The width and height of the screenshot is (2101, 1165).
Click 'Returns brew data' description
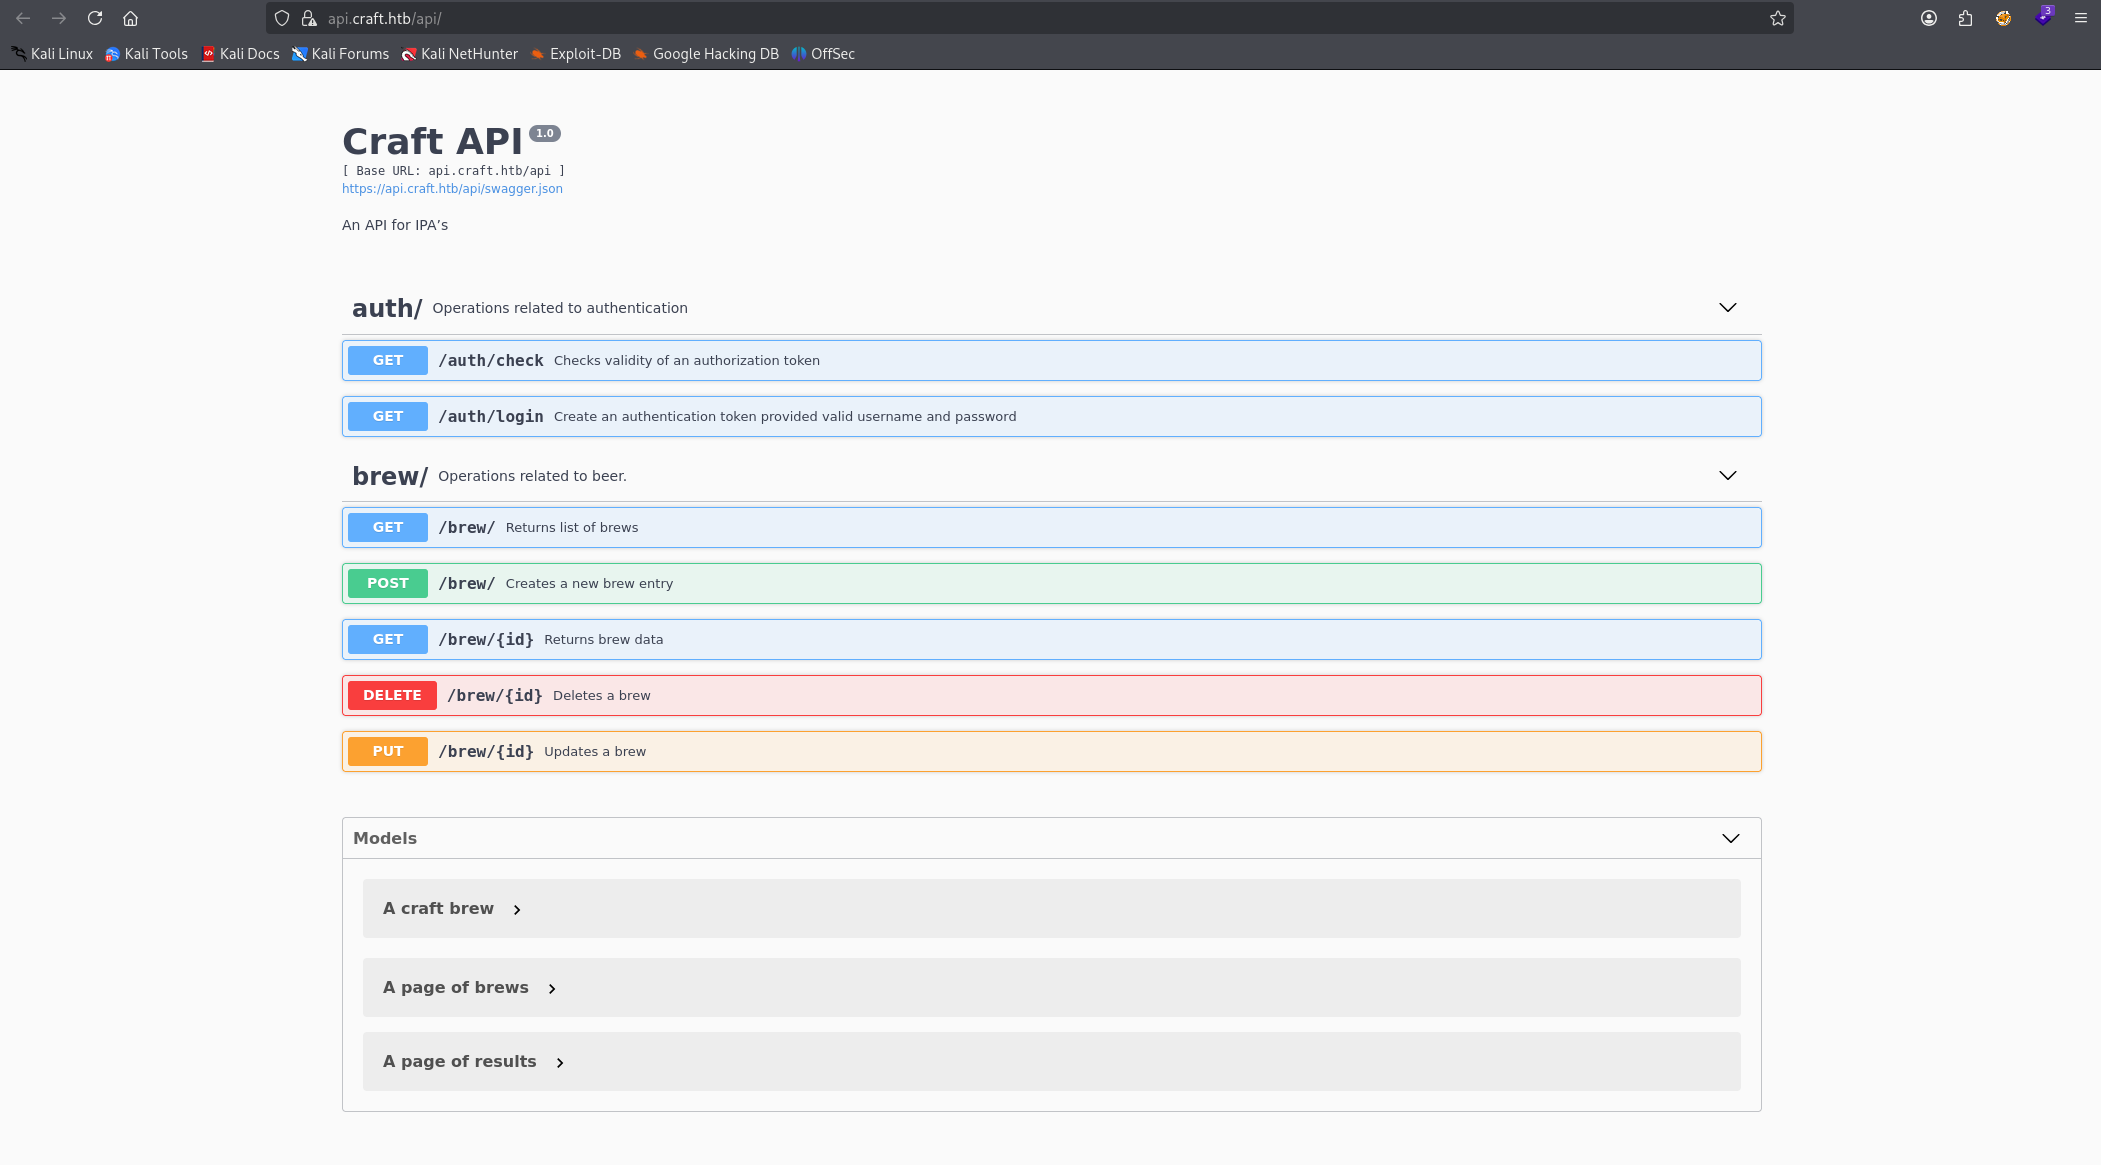pos(604,639)
